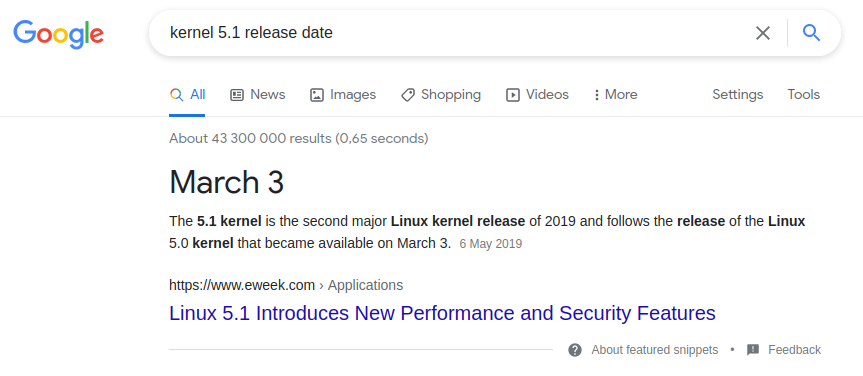This screenshot has height=376, width=863.
Task: Click the All tab magnifier icon
Action: pos(176,95)
